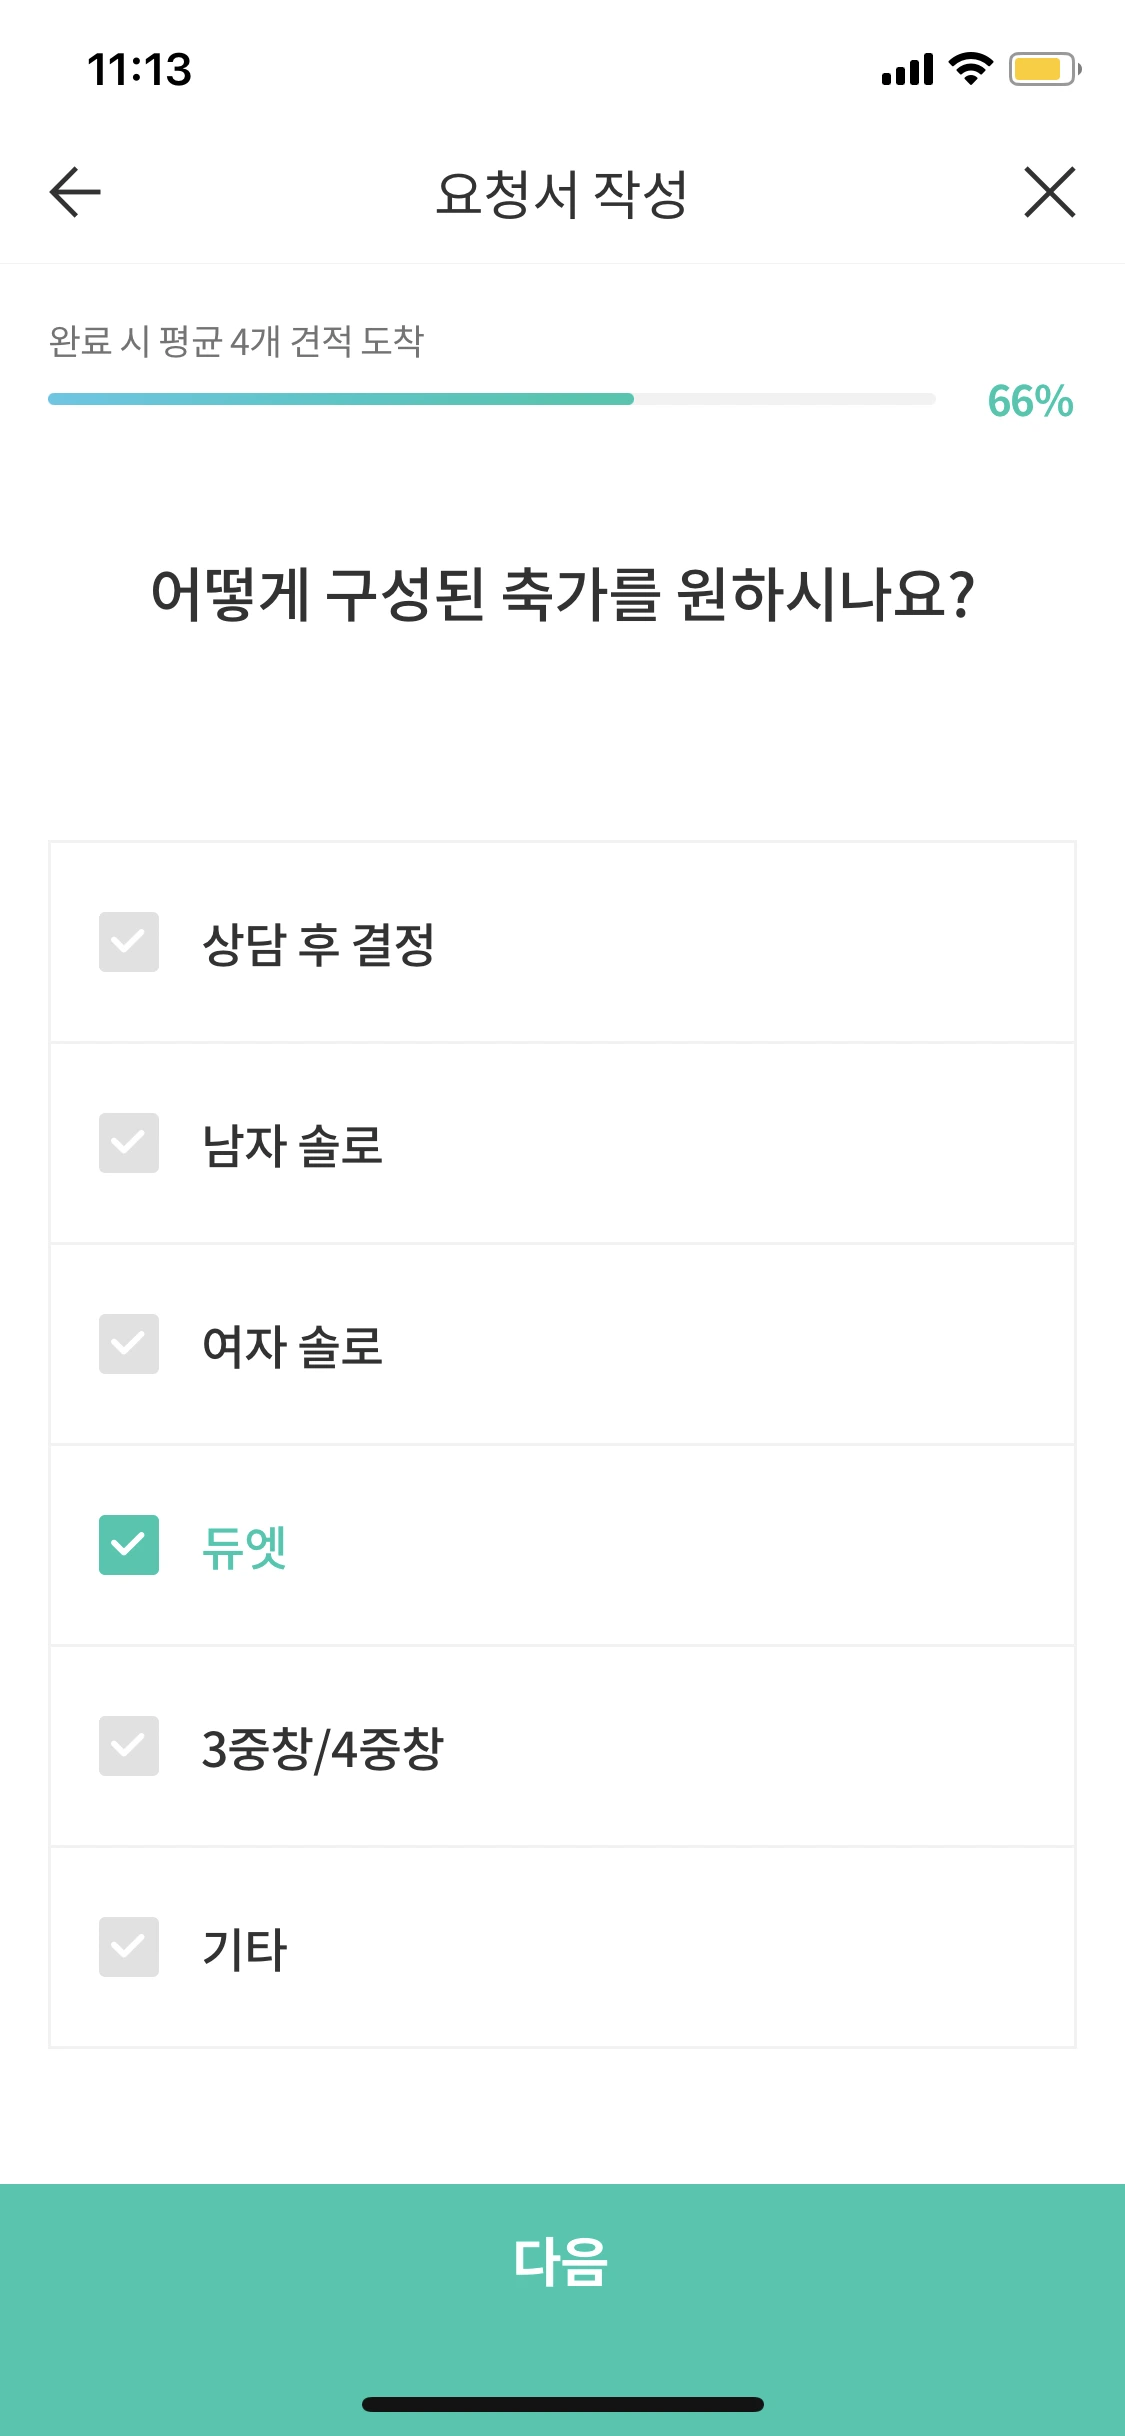Tap the battery status icon
The image size is (1125, 2436).
(x=1045, y=69)
